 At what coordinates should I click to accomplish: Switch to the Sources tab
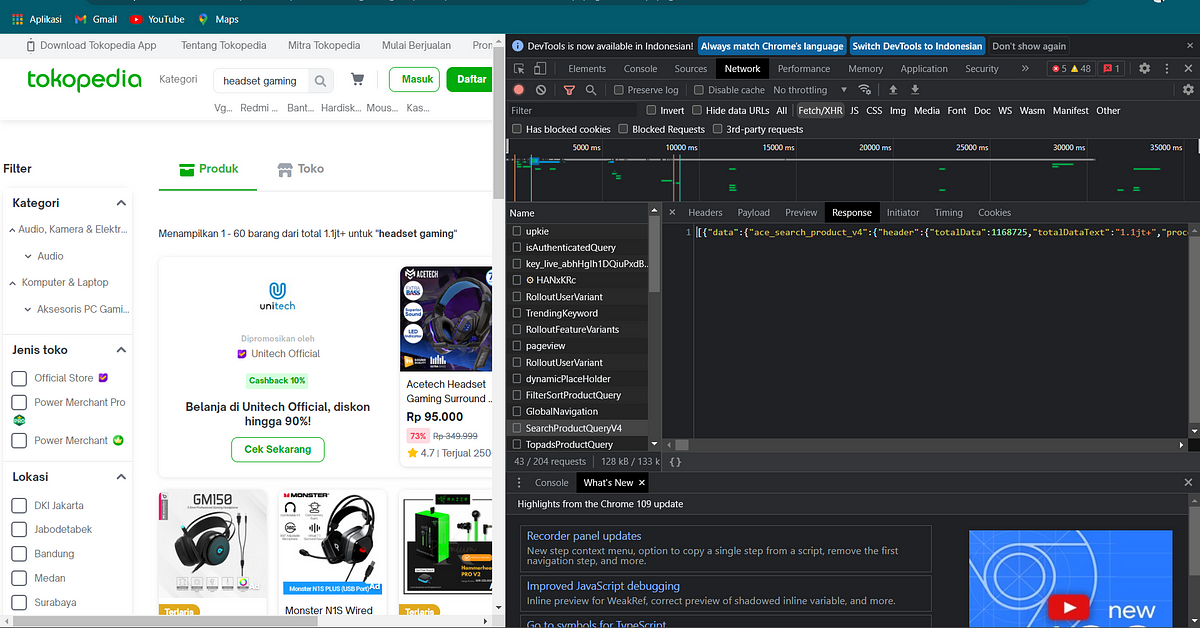[x=691, y=69]
